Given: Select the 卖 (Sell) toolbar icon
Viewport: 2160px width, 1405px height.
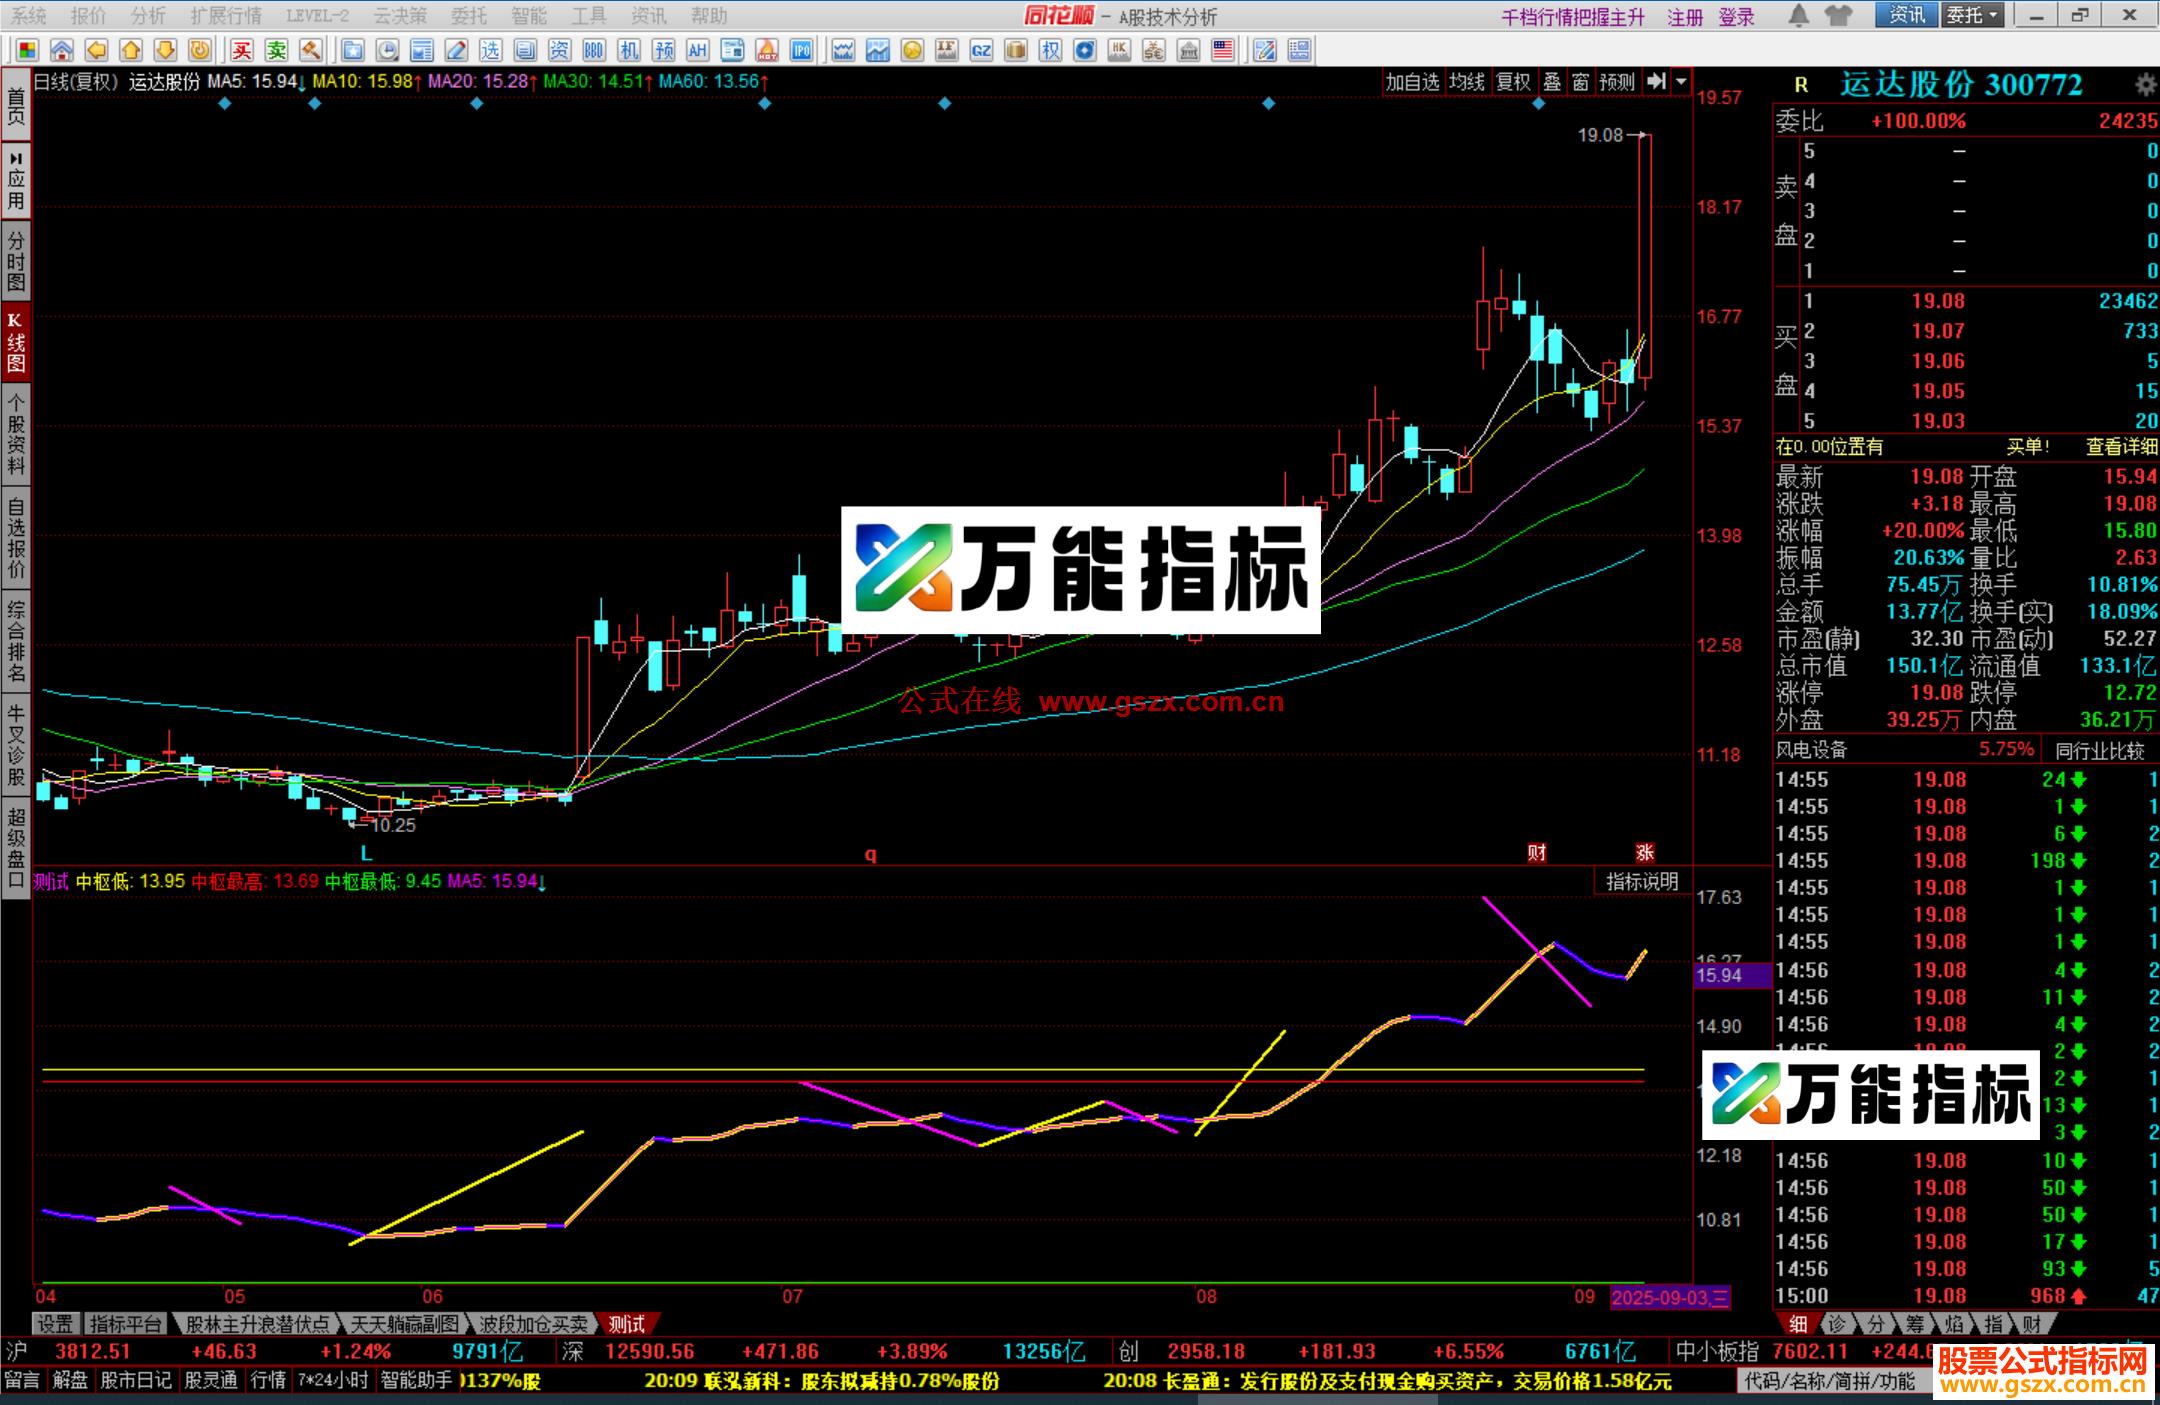Looking at the screenshot, I should [x=277, y=50].
